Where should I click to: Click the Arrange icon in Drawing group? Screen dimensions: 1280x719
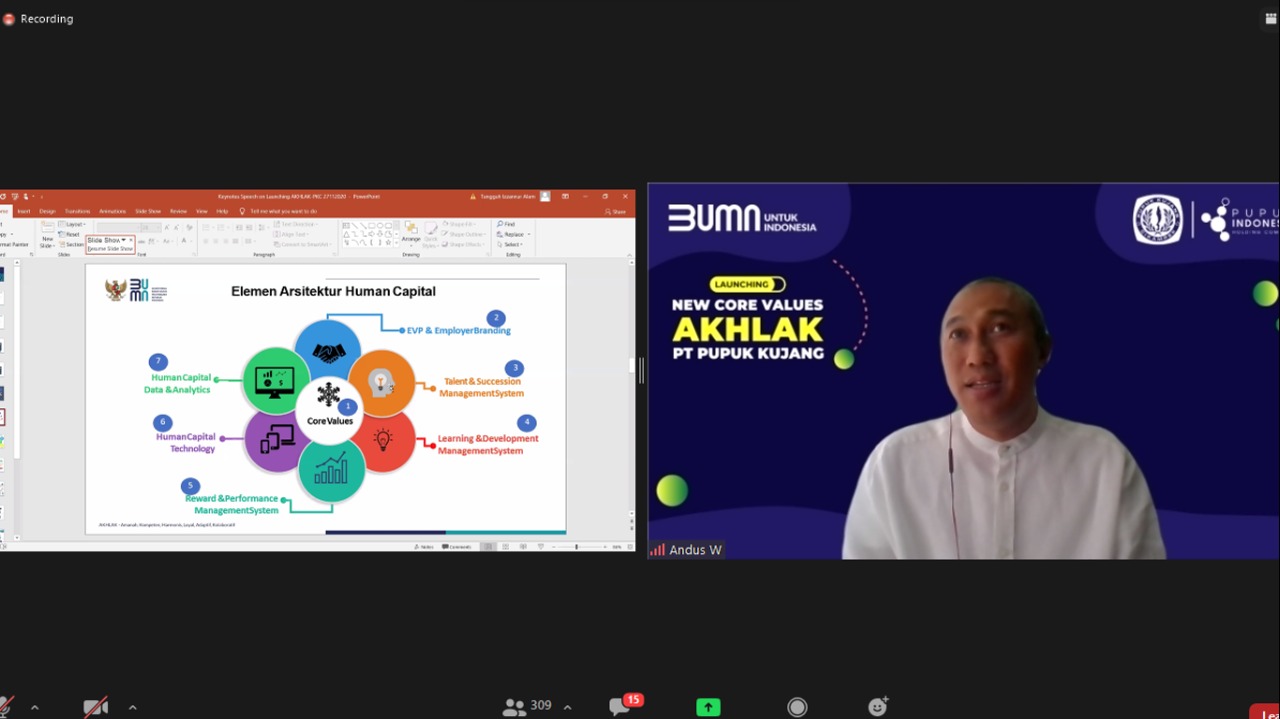[x=411, y=234]
